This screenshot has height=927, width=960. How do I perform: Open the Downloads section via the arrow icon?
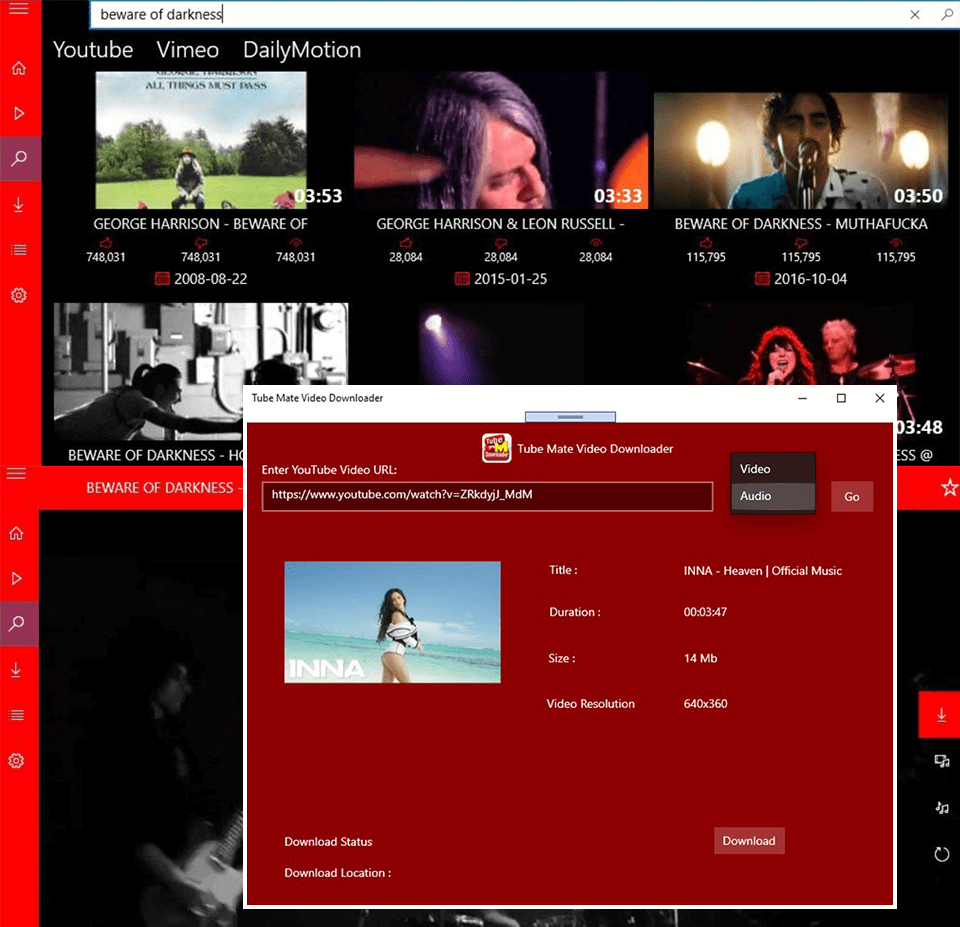click(18, 203)
